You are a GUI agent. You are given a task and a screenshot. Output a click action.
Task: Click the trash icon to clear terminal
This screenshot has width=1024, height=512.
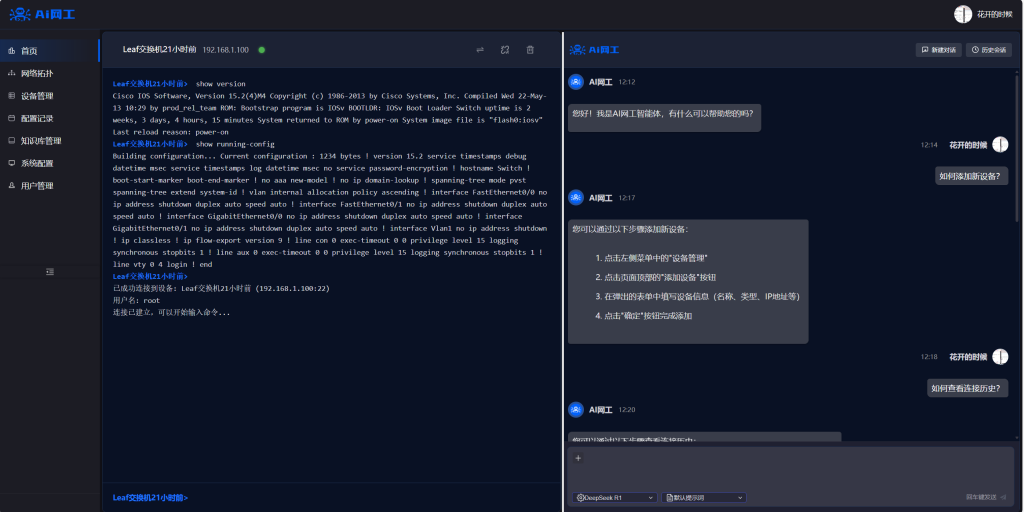(530, 50)
